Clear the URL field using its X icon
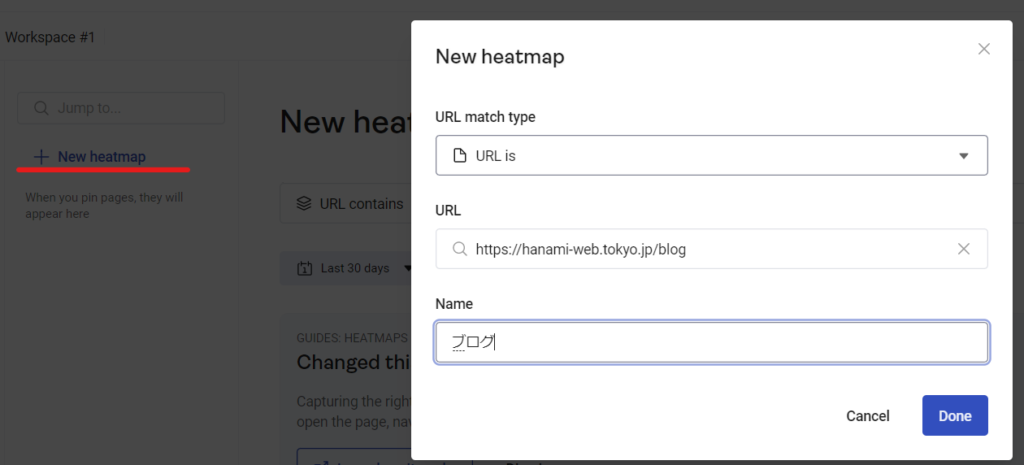Image resolution: width=1024 pixels, height=465 pixels. pyautogui.click(x=964, y=249)
